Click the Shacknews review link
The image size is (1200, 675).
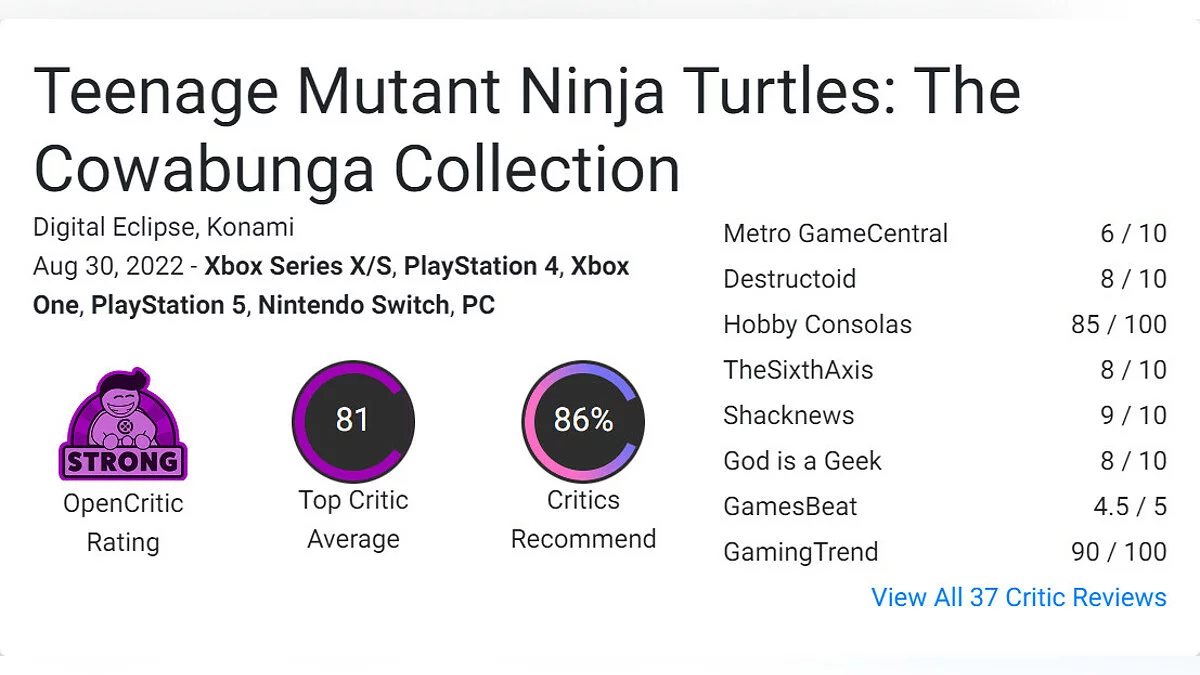tap(788, 416)
